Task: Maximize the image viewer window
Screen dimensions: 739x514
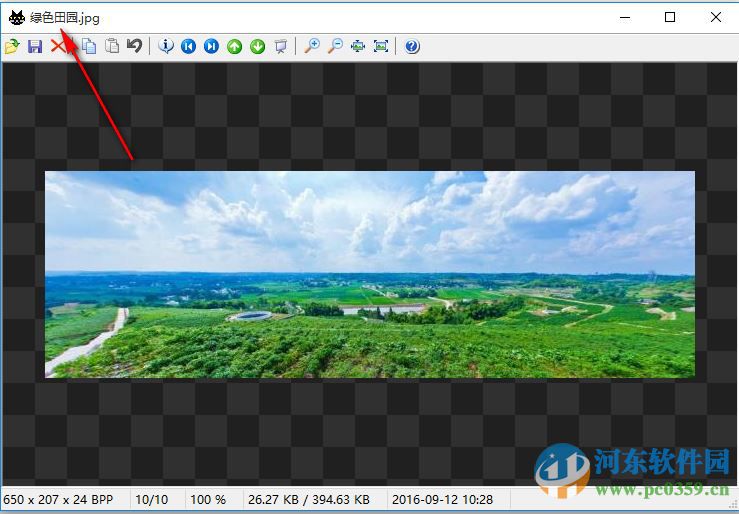Action: (x=670, y=17)
